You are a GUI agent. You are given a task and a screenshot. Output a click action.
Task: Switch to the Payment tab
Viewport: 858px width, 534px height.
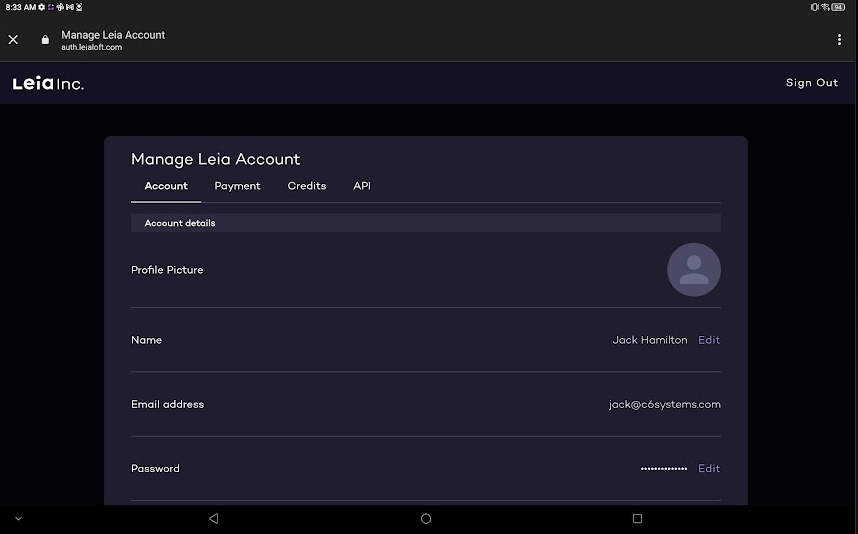click(x=237, y=186)
